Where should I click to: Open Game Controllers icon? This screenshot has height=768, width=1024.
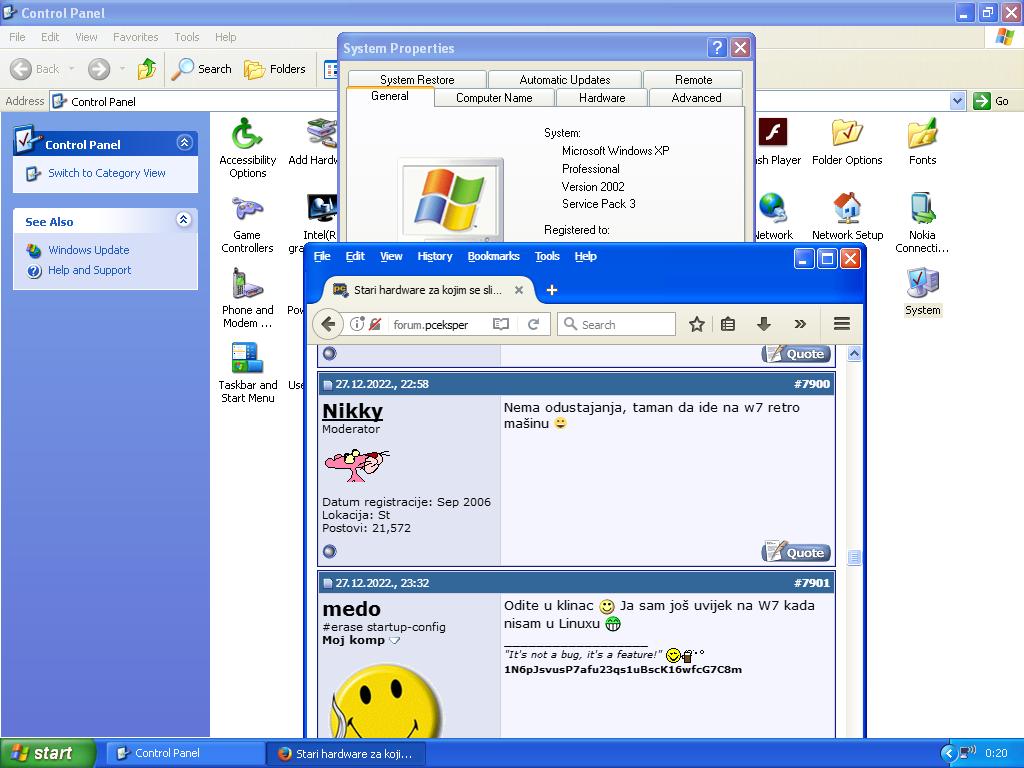click(x=247, y=225)
